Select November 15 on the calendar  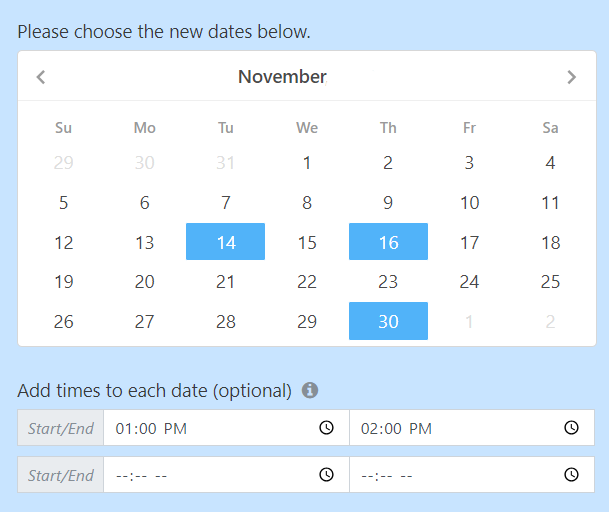tap(307, 242)
